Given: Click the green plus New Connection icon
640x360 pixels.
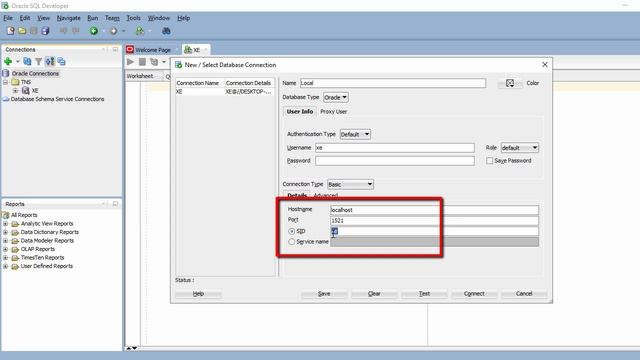Looking at the screenshot, I should (x=8, y=61).
